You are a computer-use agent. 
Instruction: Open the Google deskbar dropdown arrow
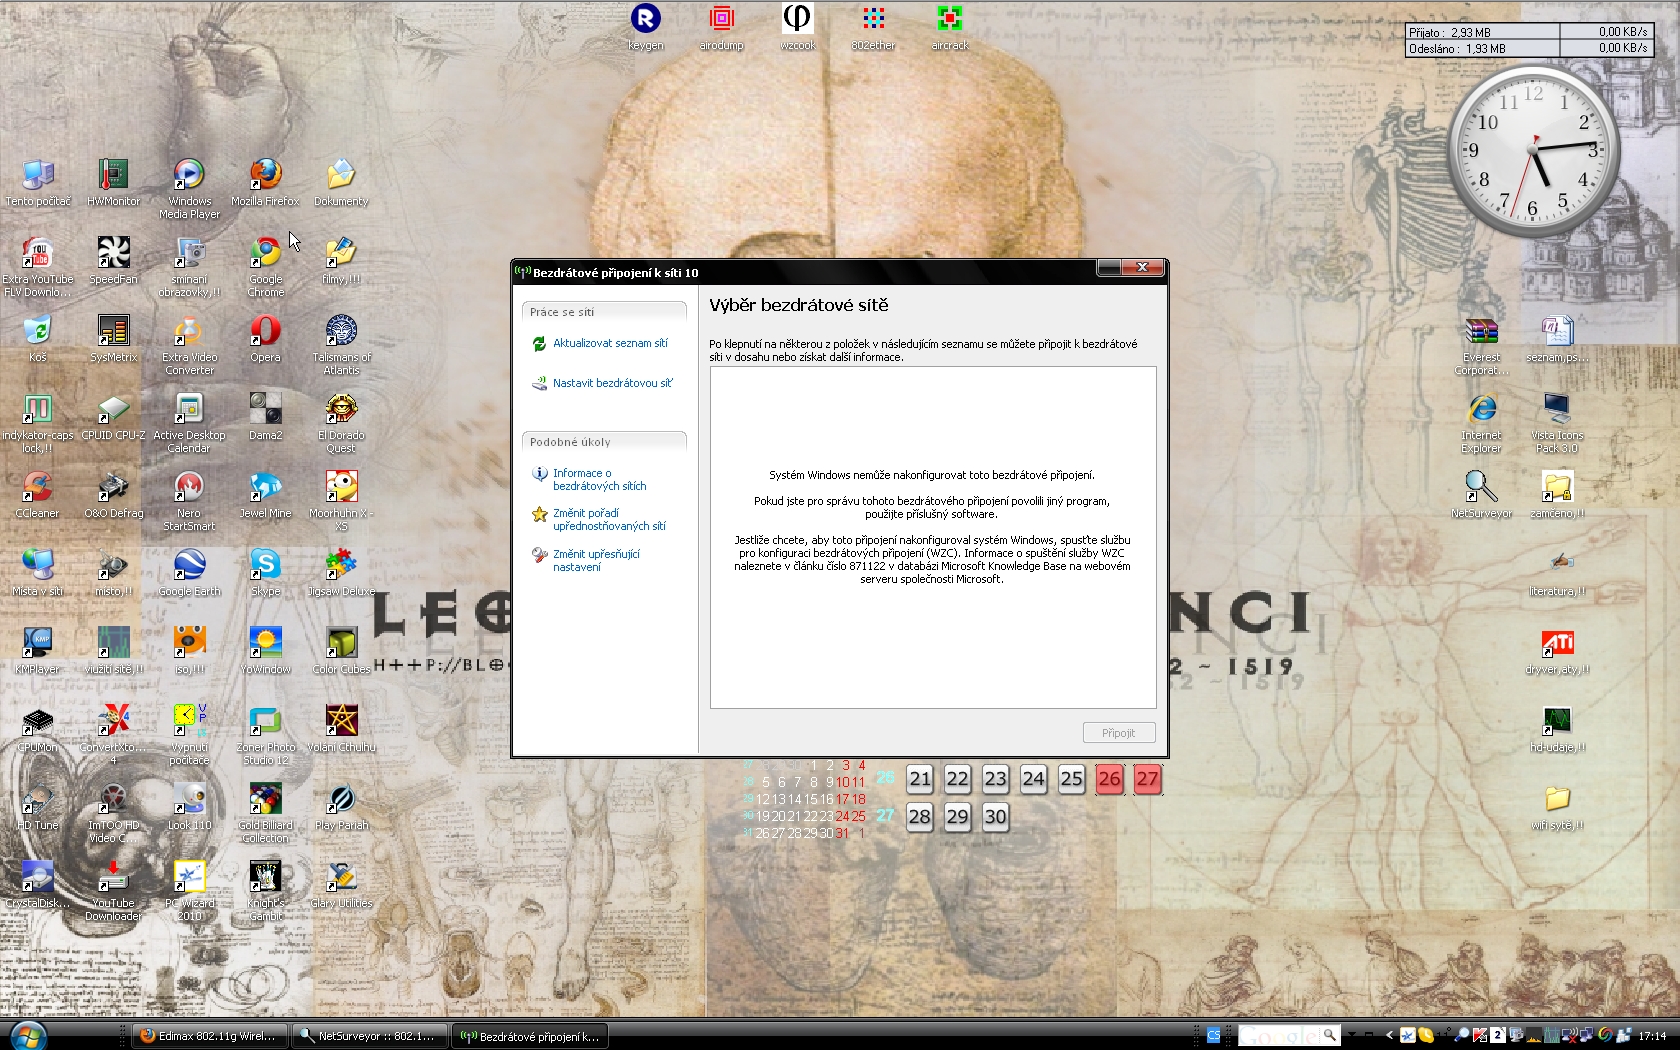[1352, 1036]
